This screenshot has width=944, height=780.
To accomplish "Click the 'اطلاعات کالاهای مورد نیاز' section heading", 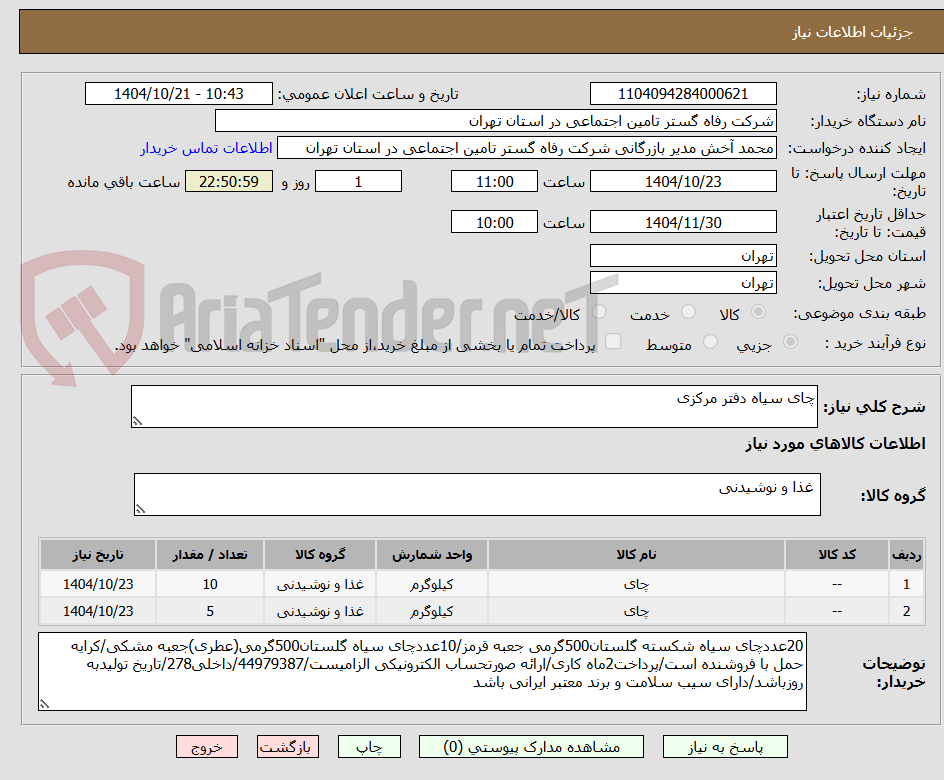I will pyautogui.click(x=835, y=444).
